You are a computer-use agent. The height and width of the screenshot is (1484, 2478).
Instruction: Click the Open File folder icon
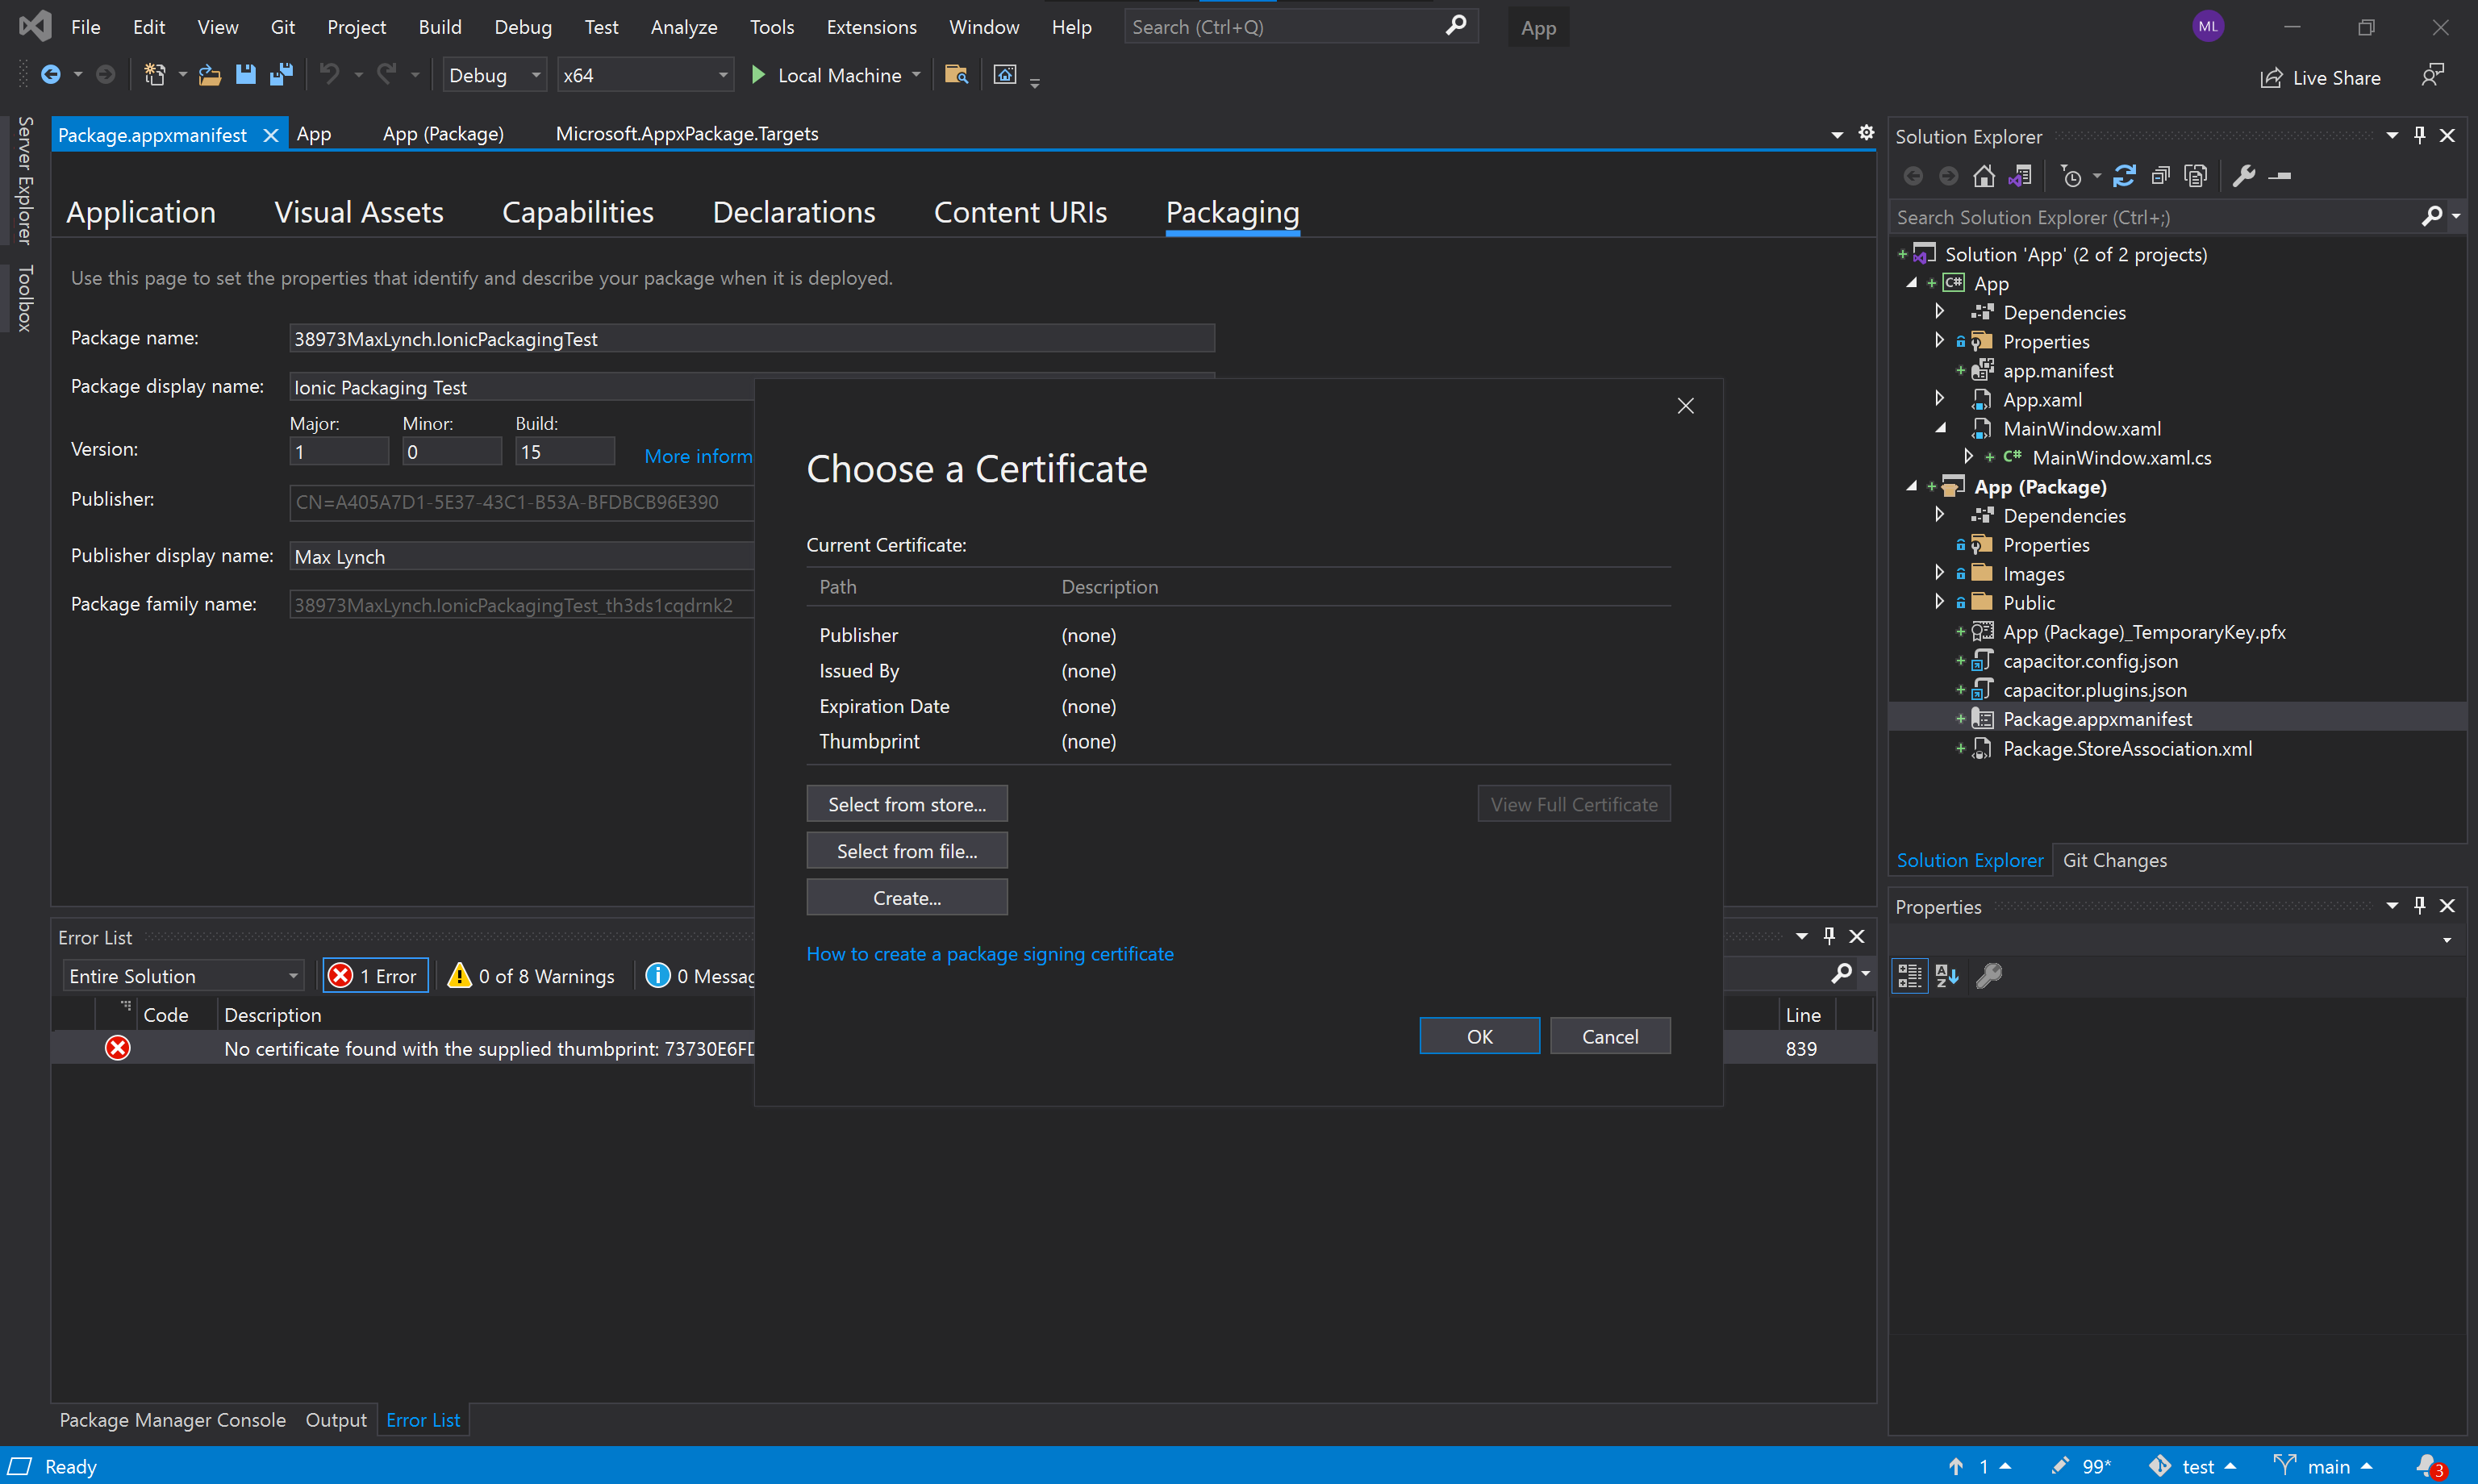pyautogui.click(x=210, y=75)
